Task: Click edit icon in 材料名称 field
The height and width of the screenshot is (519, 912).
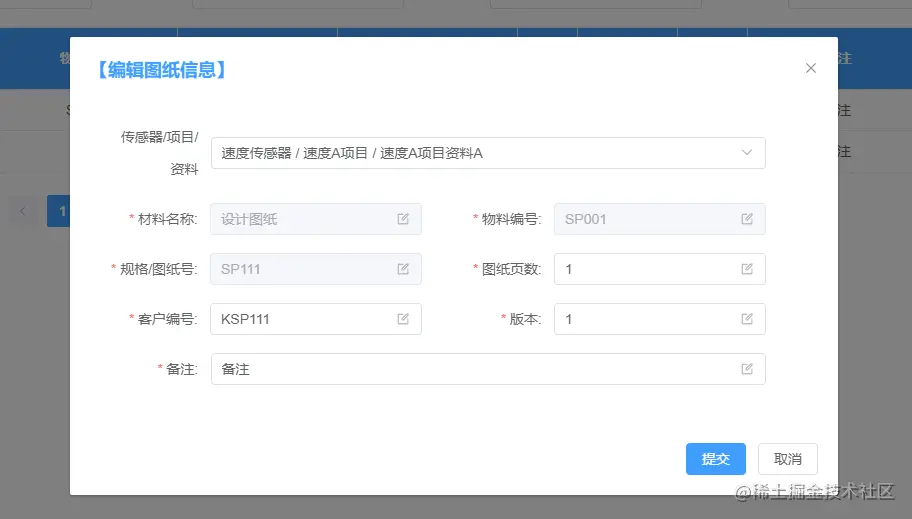Action: (x=403, y=219)
